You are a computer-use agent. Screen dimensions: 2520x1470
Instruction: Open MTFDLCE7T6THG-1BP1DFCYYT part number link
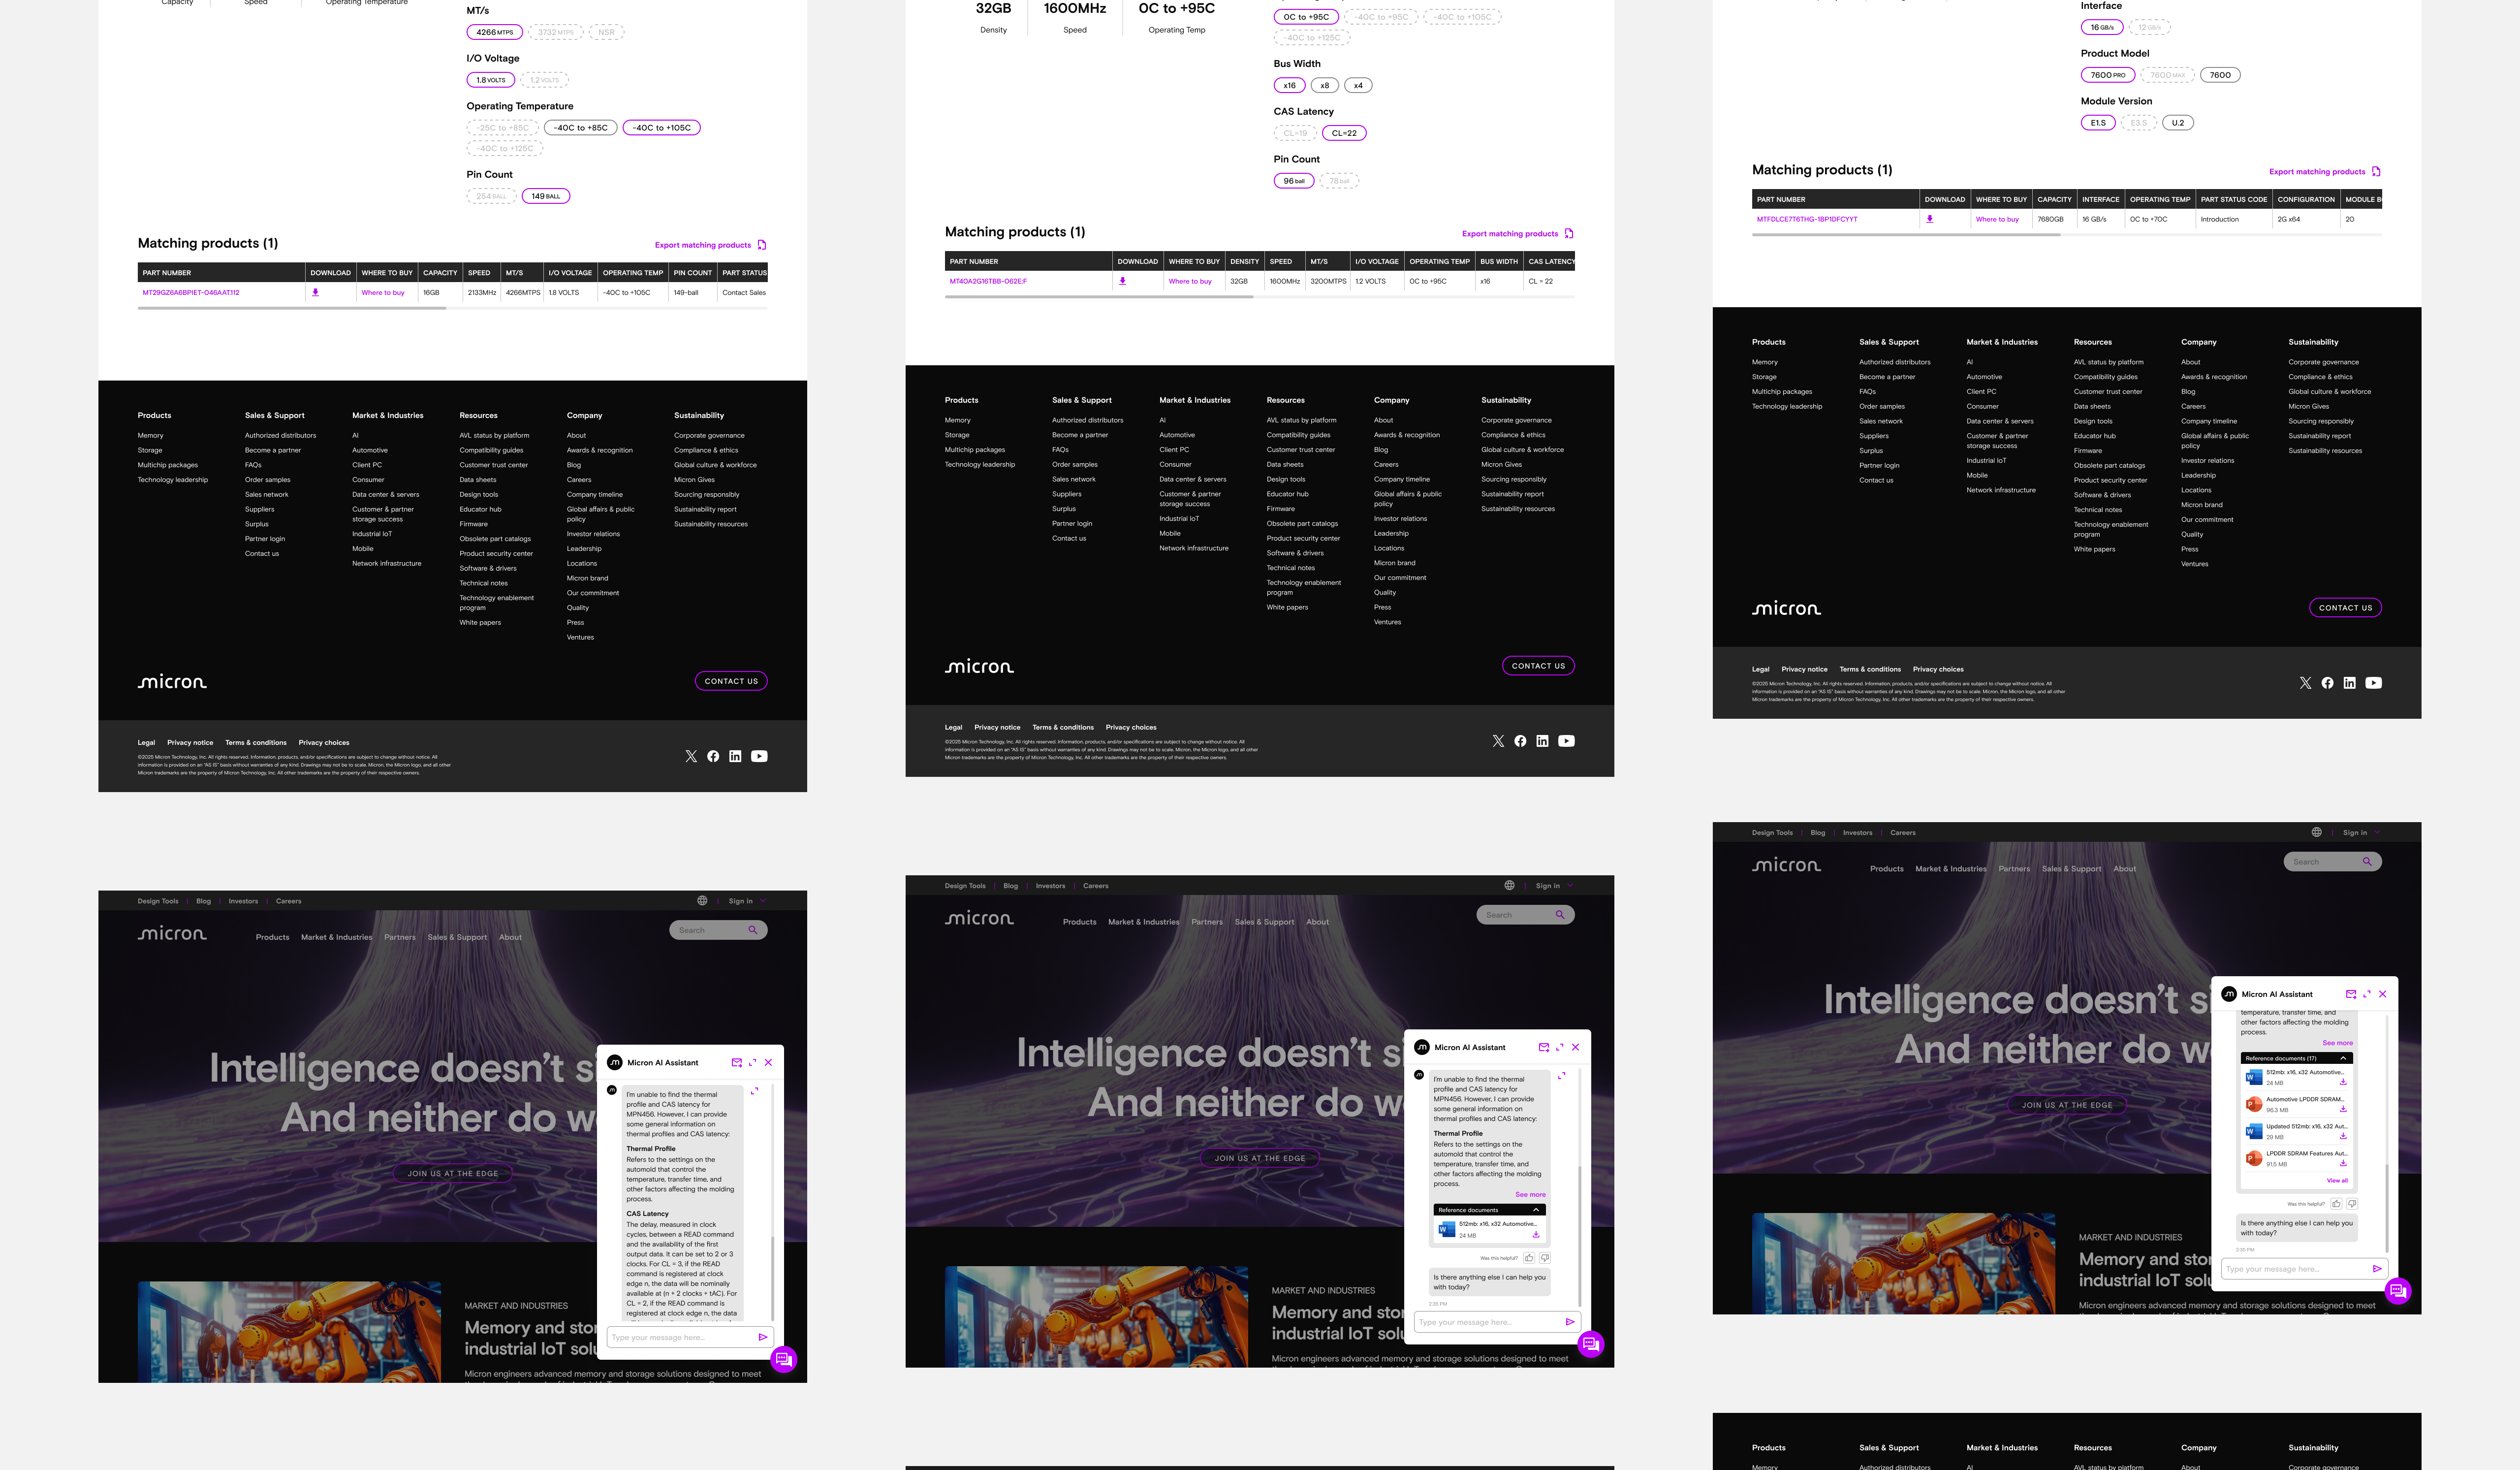coord(1806,219)
